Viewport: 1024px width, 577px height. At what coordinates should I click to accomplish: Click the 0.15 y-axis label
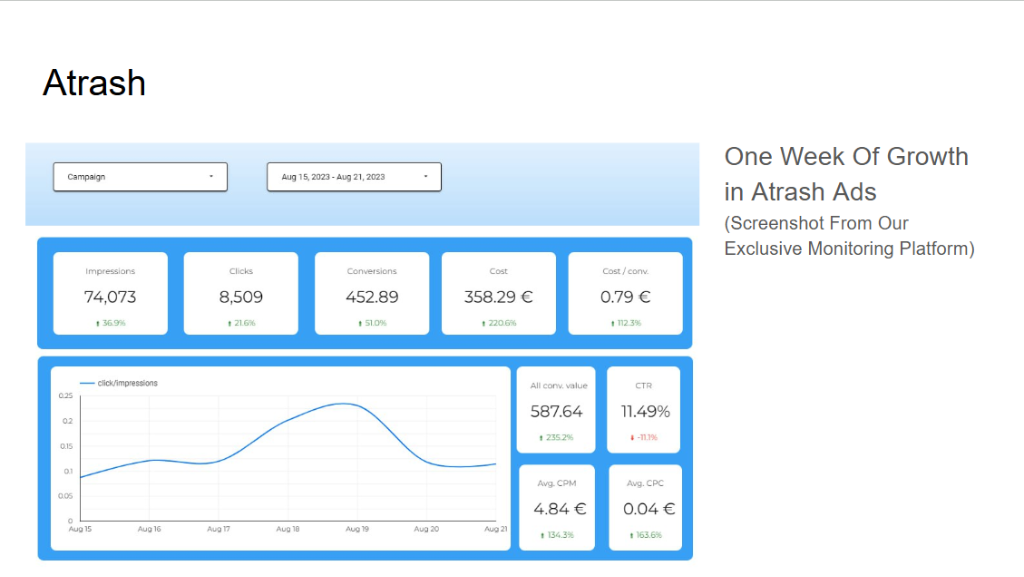pyautogui.click(x=66, y=446)
